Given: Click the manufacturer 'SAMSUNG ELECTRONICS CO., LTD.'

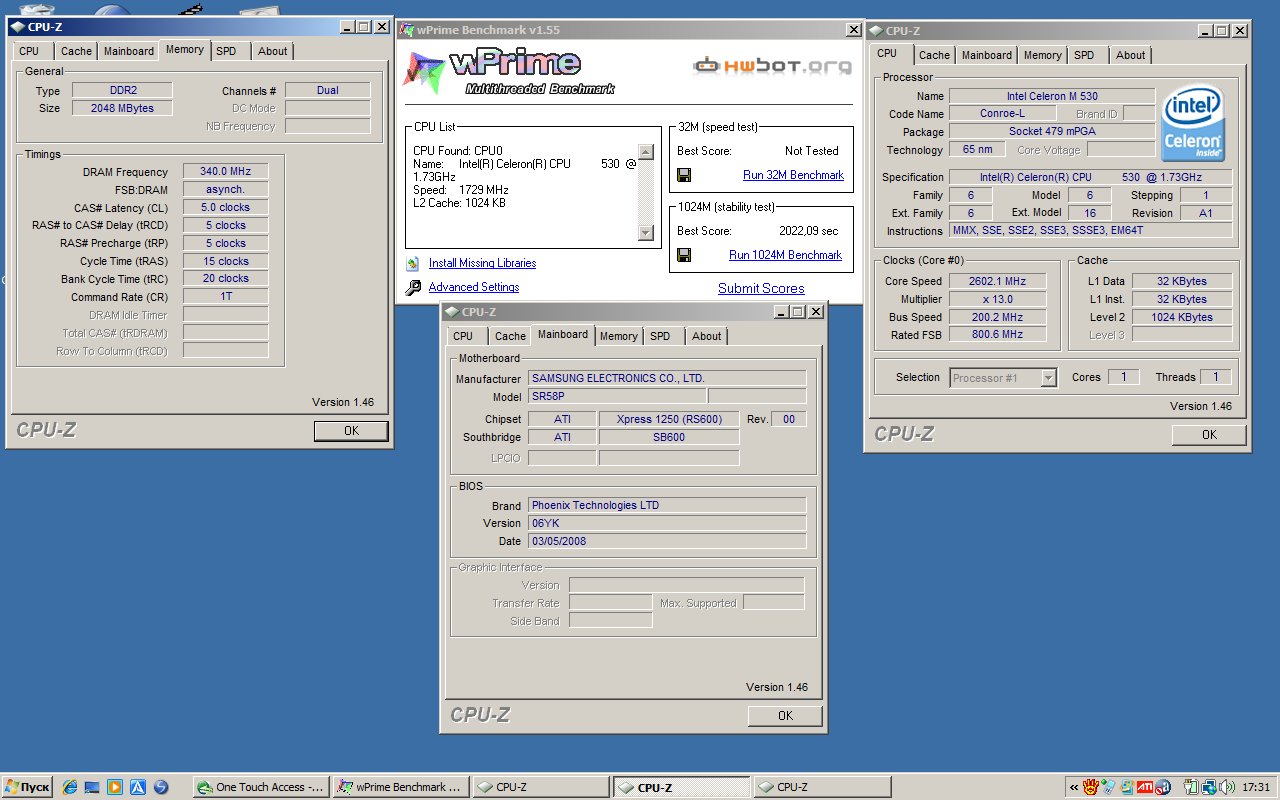Looking at the screenshot, I should [667, 378].
